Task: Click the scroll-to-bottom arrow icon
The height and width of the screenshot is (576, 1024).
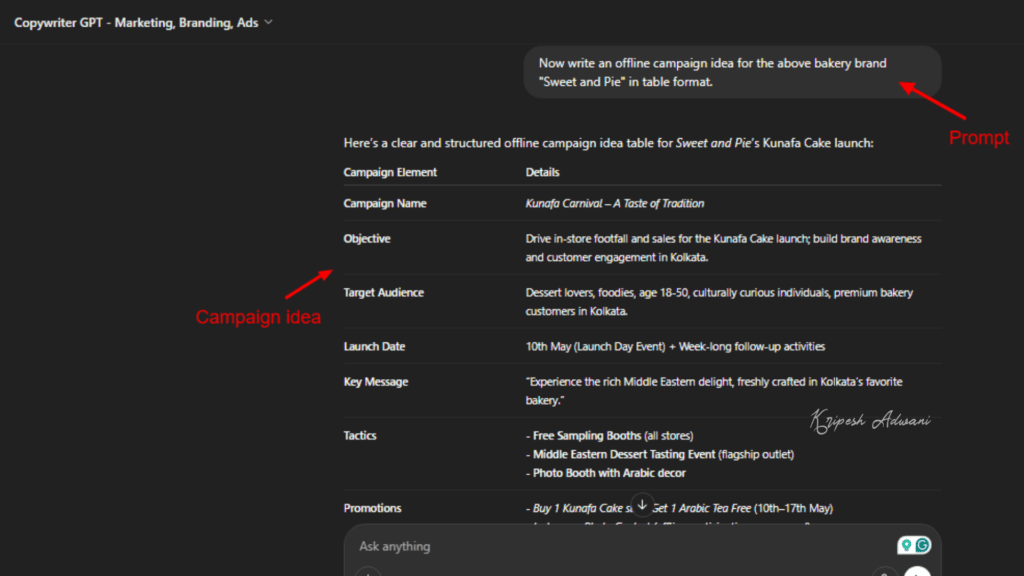Action: point(642,504)
